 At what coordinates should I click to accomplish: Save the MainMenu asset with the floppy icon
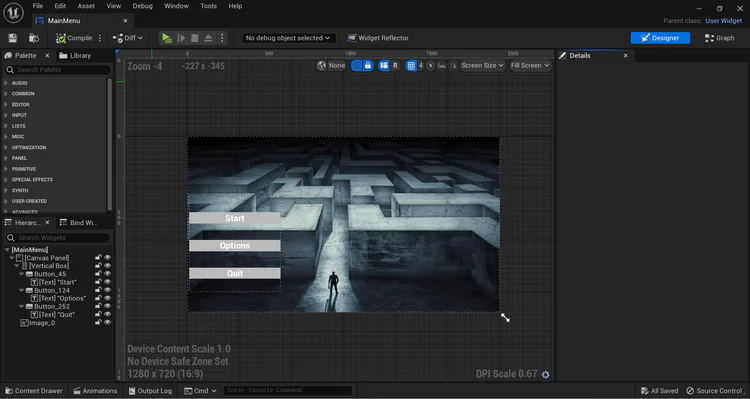[x=13, y=38]
